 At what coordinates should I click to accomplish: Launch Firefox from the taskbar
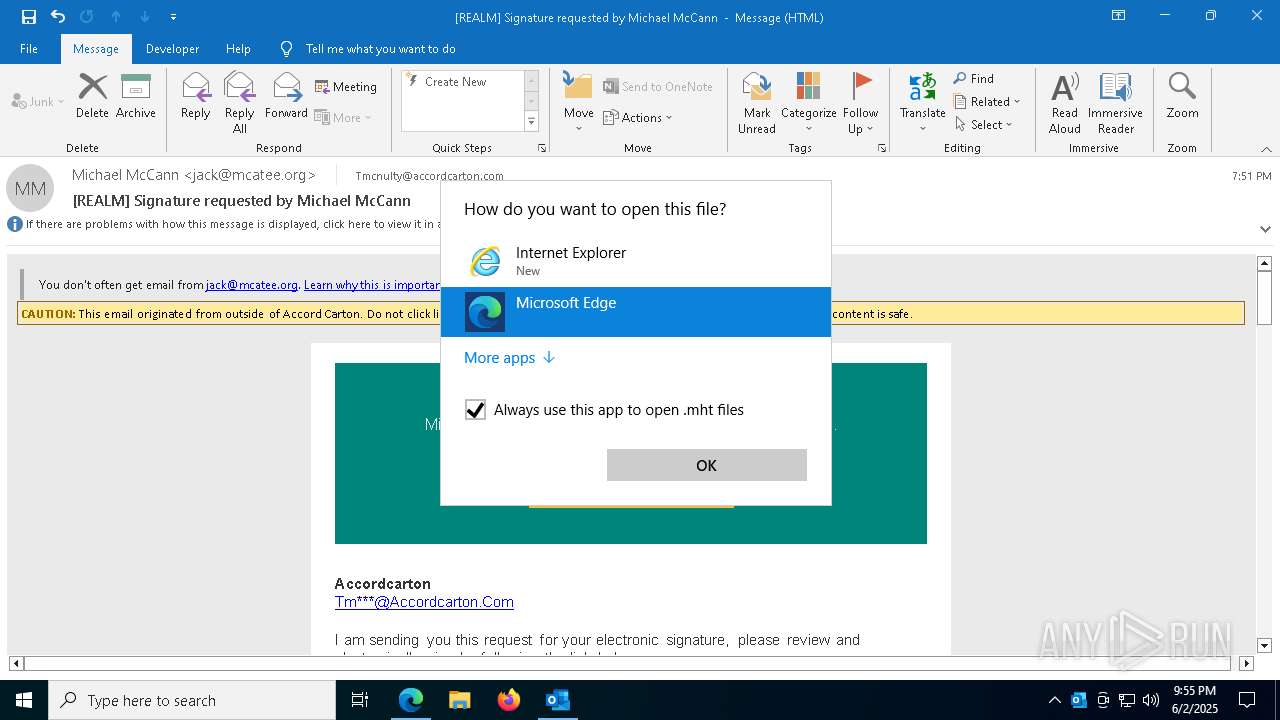tap(509, 700)
